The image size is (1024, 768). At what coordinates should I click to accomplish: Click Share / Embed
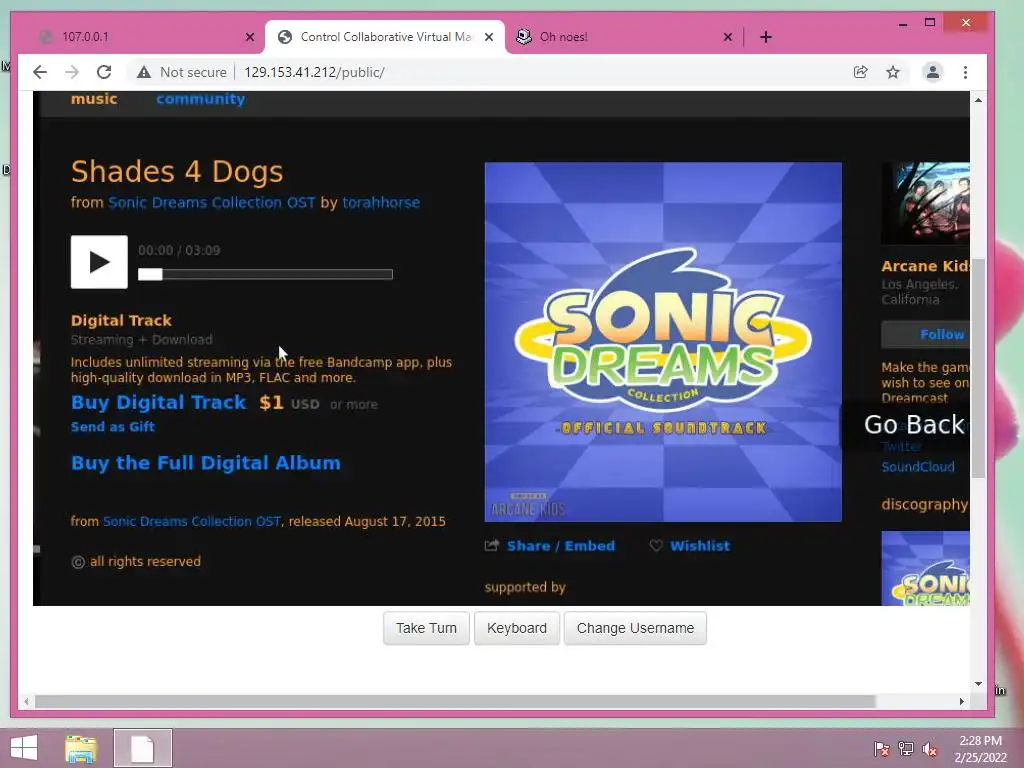(x=561, y=546)
